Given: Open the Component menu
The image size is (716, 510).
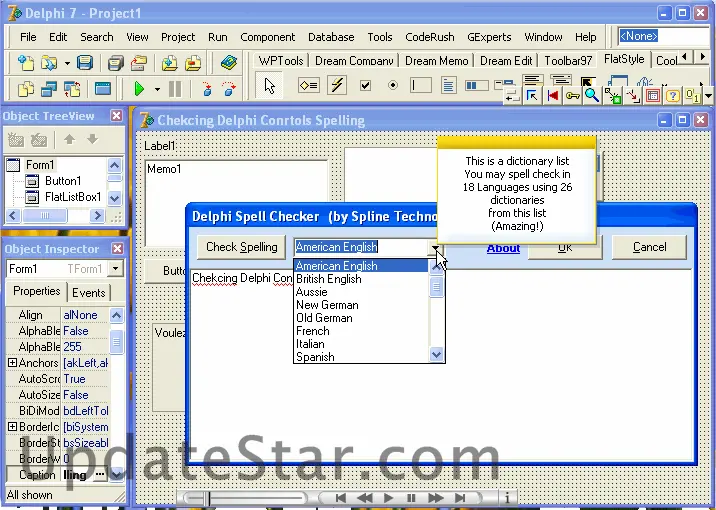Looking at the screenshot, I should pyautogui.click(x=268, y=37).
